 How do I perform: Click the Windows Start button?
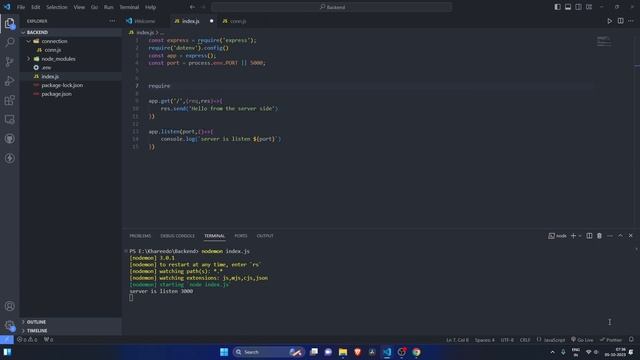[224, 352]
